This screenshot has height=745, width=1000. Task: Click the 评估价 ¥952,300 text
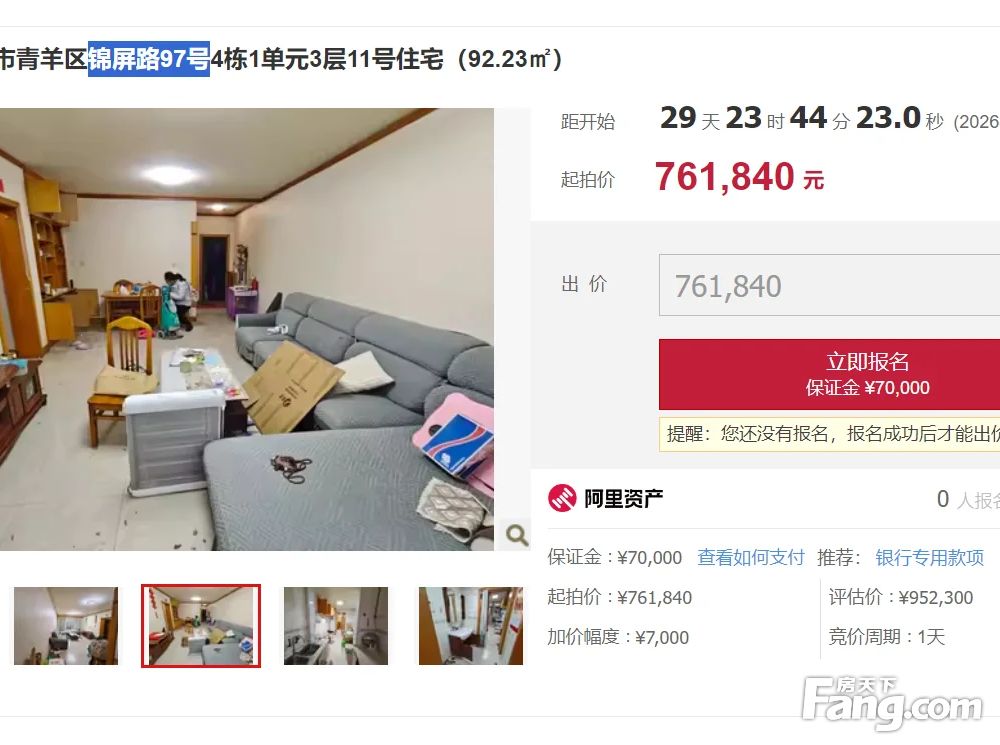coord(901,597)
